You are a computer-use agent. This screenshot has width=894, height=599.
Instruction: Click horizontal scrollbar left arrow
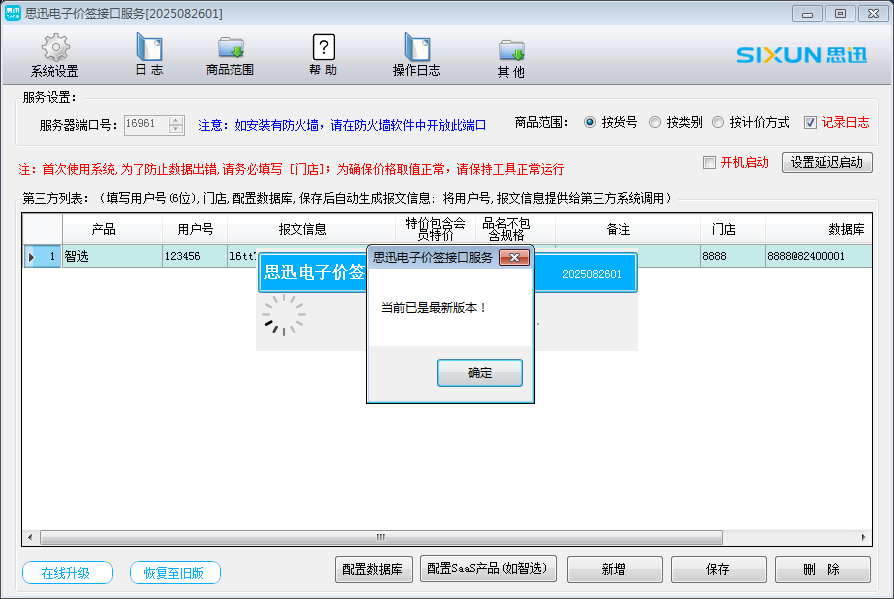click(30, 537)
